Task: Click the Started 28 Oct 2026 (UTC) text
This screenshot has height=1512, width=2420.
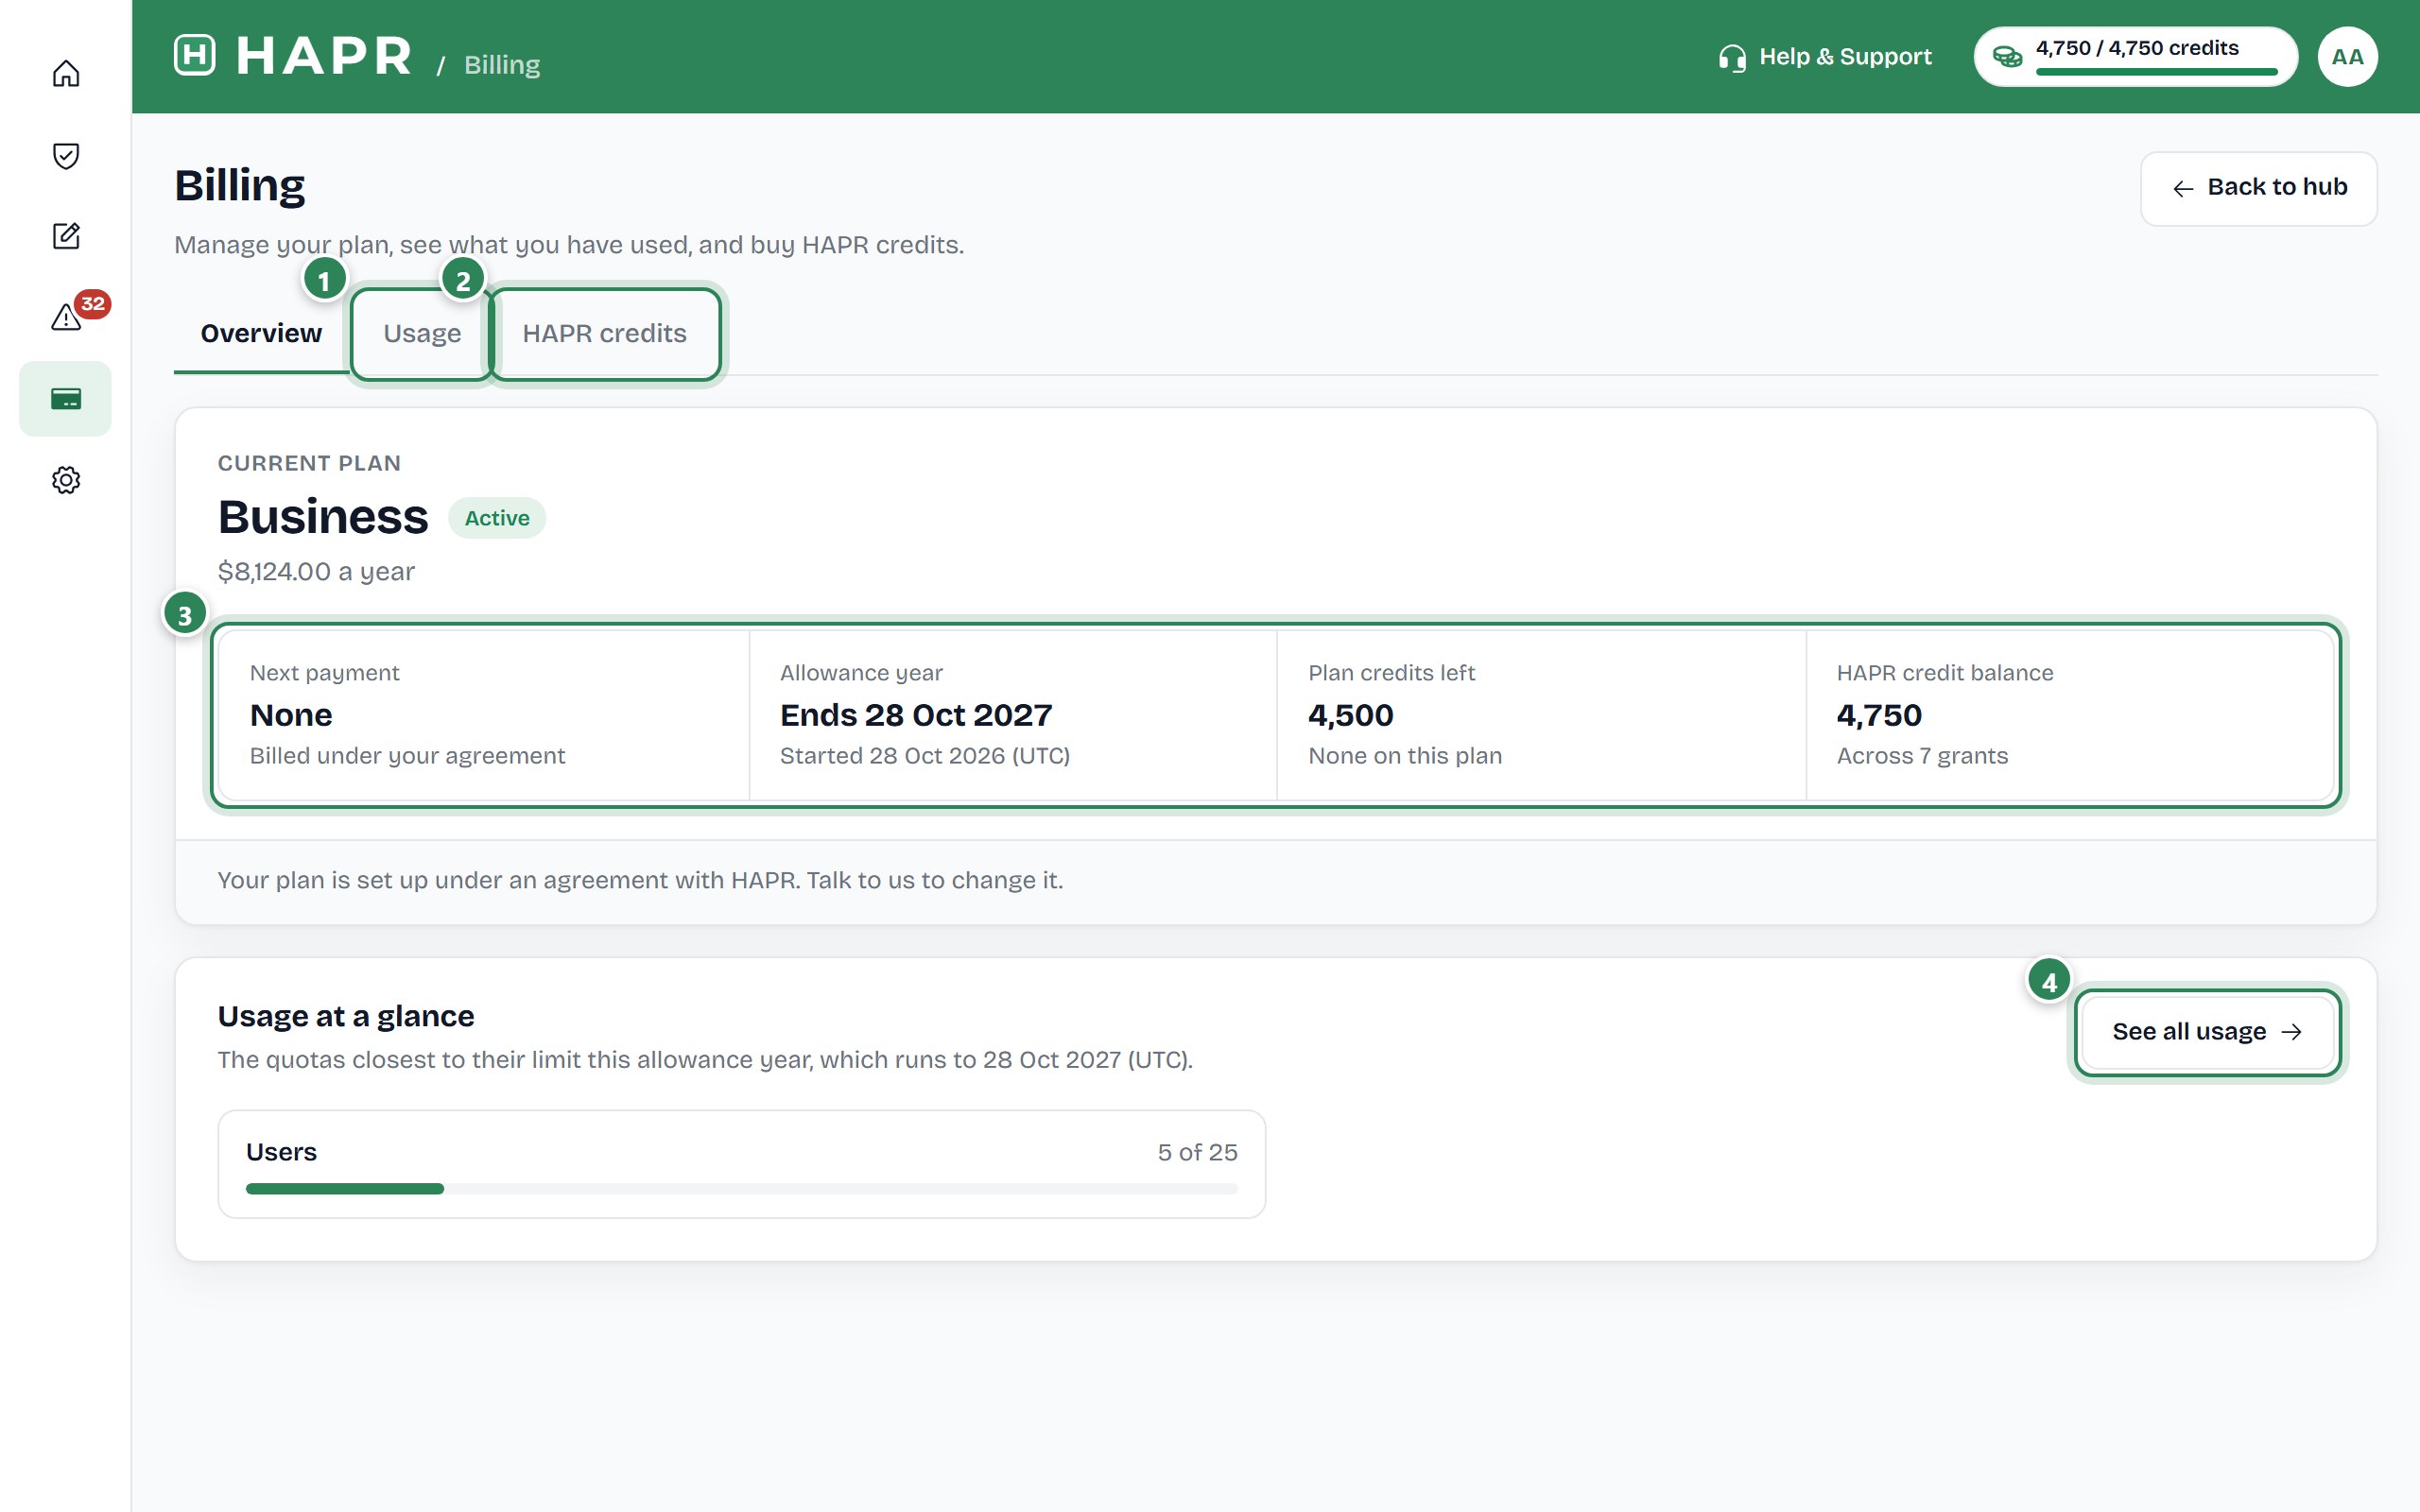Action: tap(925, 756)
